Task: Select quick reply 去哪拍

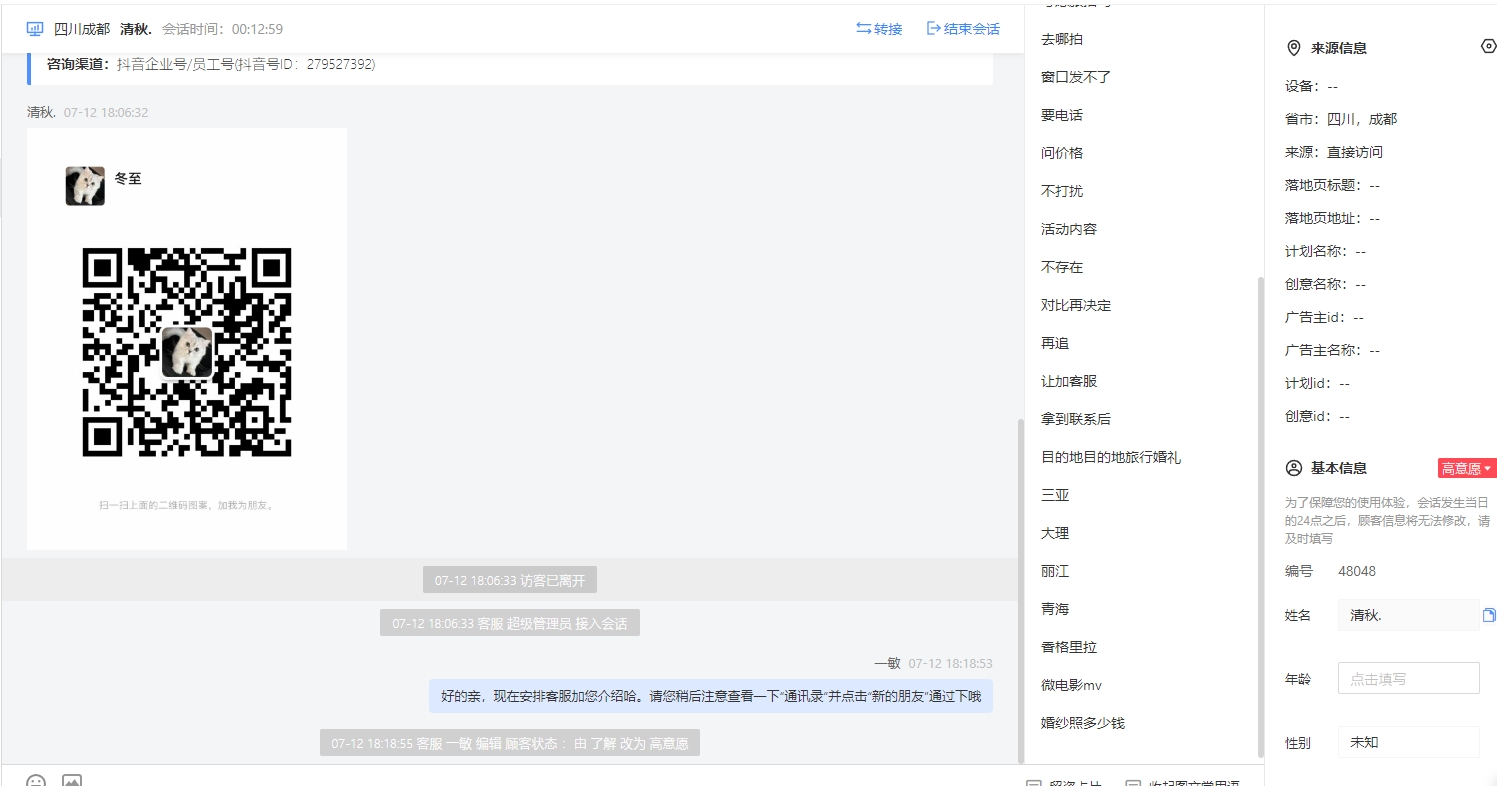Action: pos(1062,39)
